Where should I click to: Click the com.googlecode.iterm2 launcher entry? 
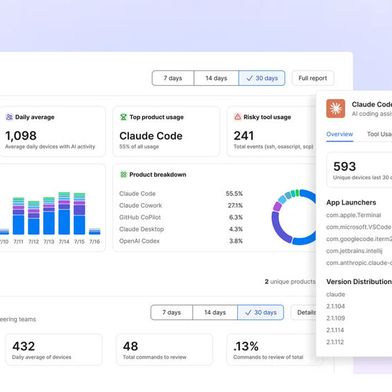coord(359,239)
